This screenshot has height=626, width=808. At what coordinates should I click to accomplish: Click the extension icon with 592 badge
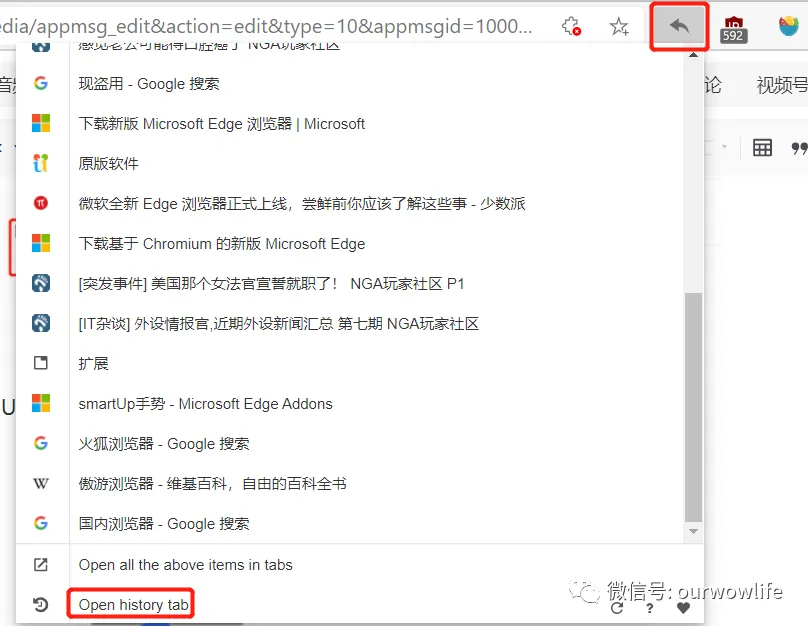pos(734,29)
